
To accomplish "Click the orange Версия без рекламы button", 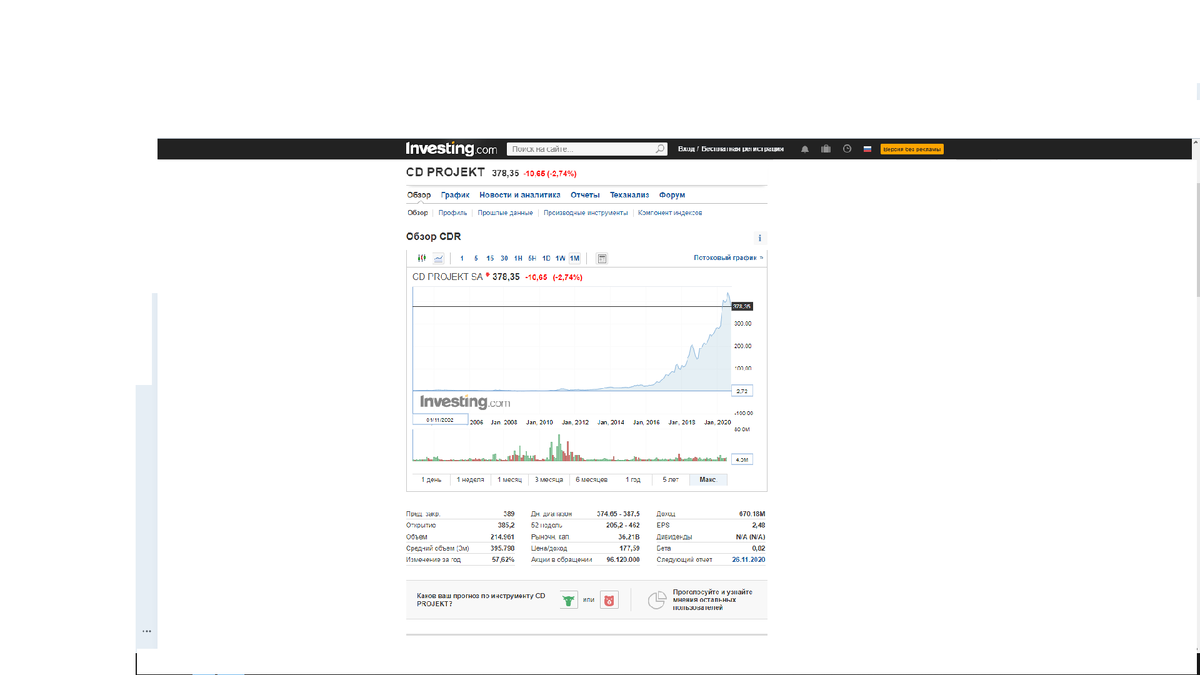I will pos(911,149).
